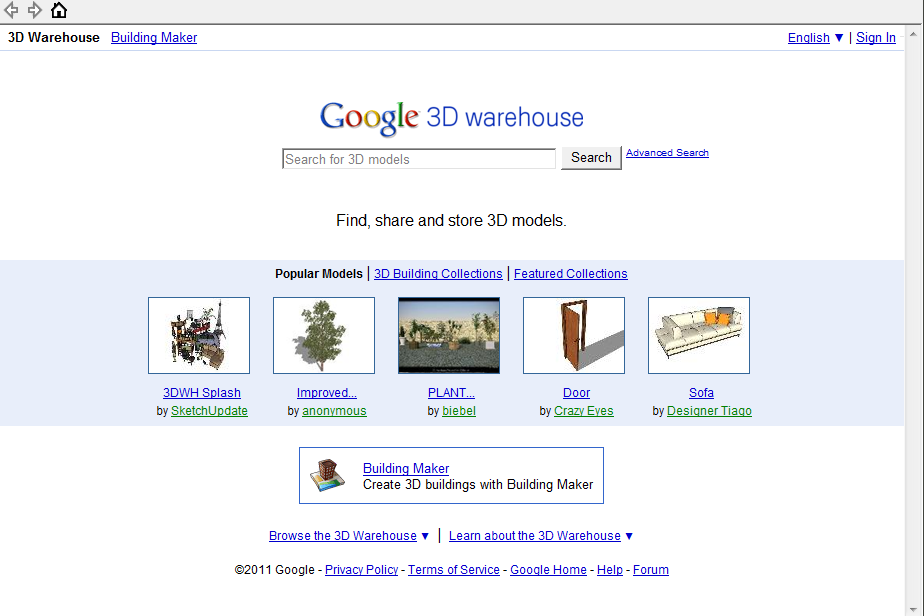Open the PLANT model thumbnail
Screen dimensions: 924x616
pyautogui.click(x=449, y=335)
